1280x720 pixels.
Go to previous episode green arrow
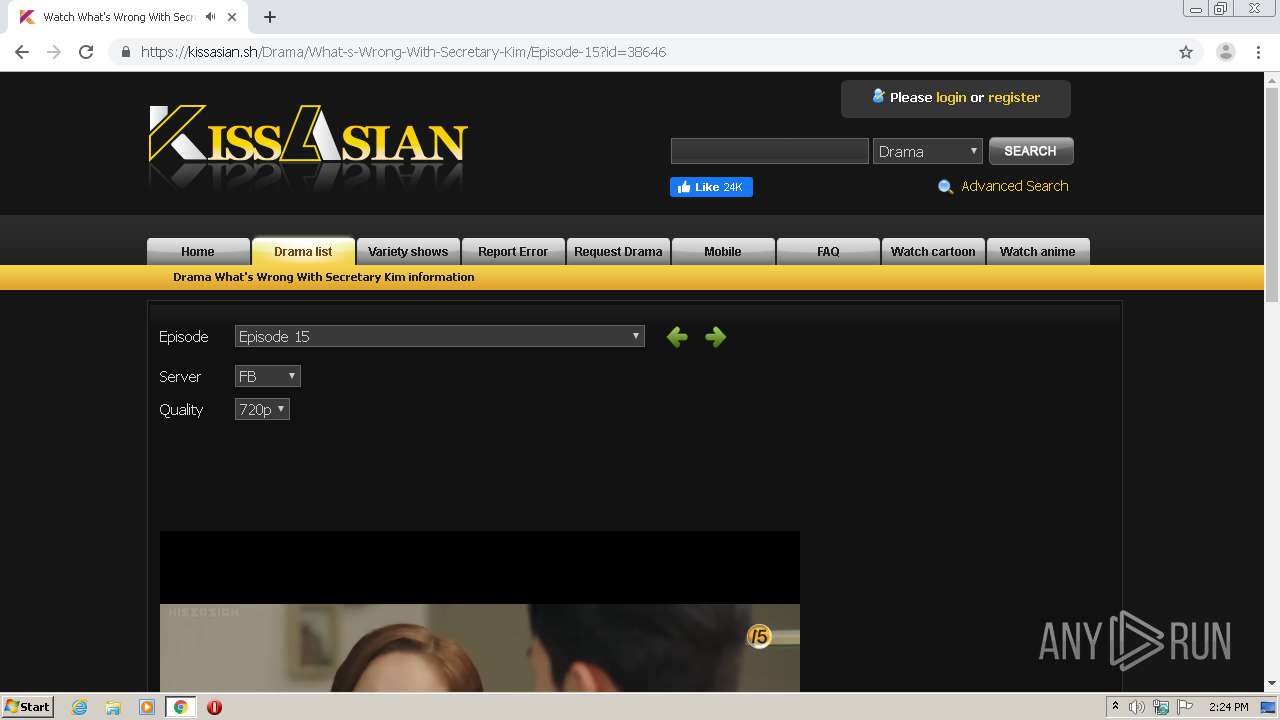click(x=677, y=337)
